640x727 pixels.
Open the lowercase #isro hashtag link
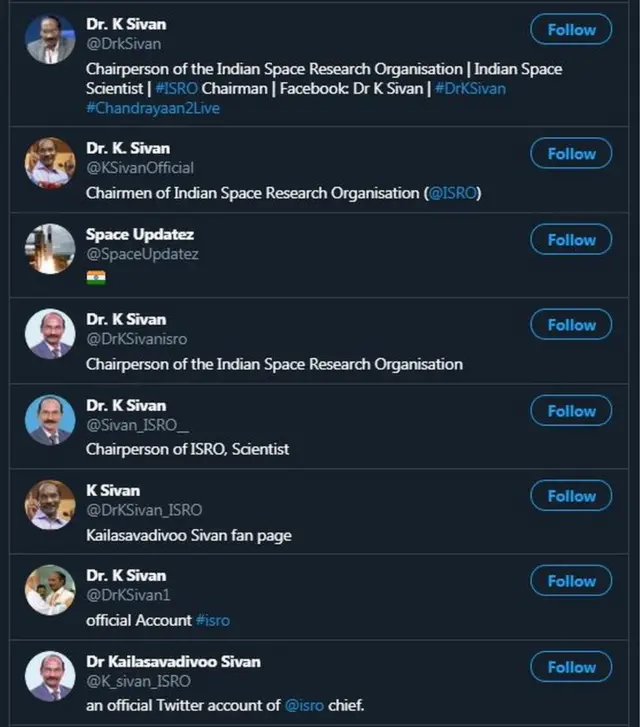coord(212,620)
